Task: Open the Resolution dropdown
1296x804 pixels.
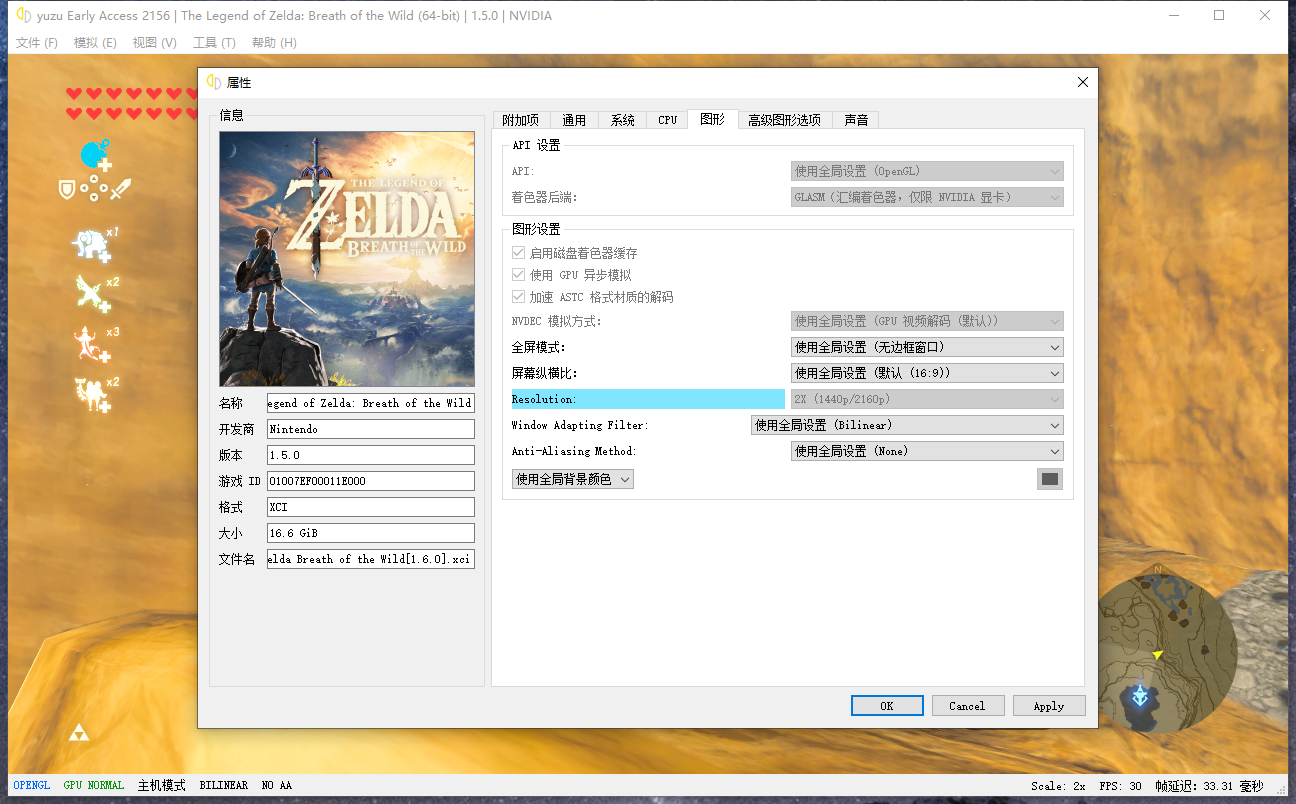Action: coord(927,399)
